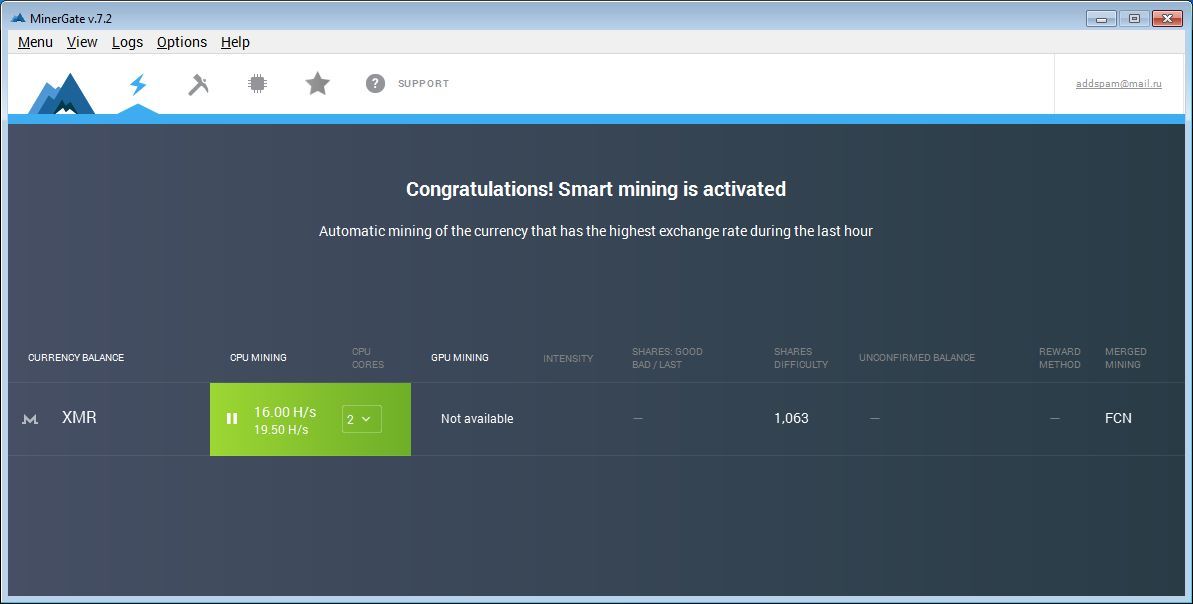Viewport: 1193px width, 604px height.
Task: Click the 1,063 shares difficulty value
Action: 791,418
